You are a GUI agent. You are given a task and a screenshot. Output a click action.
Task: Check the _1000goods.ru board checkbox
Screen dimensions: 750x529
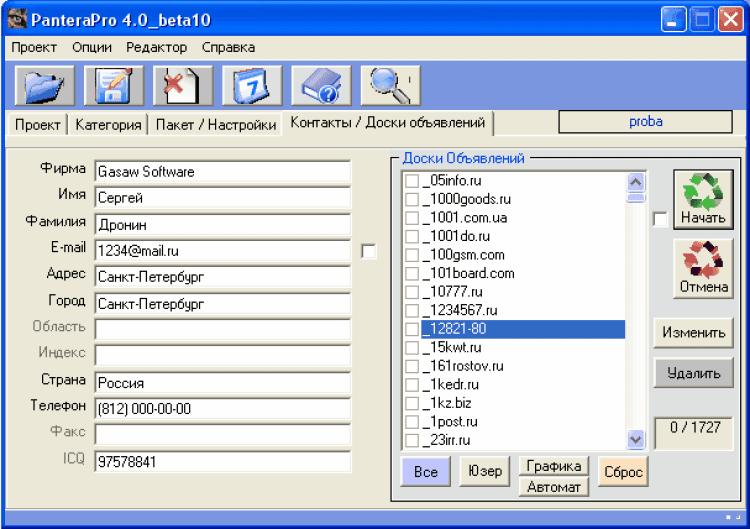412,199
